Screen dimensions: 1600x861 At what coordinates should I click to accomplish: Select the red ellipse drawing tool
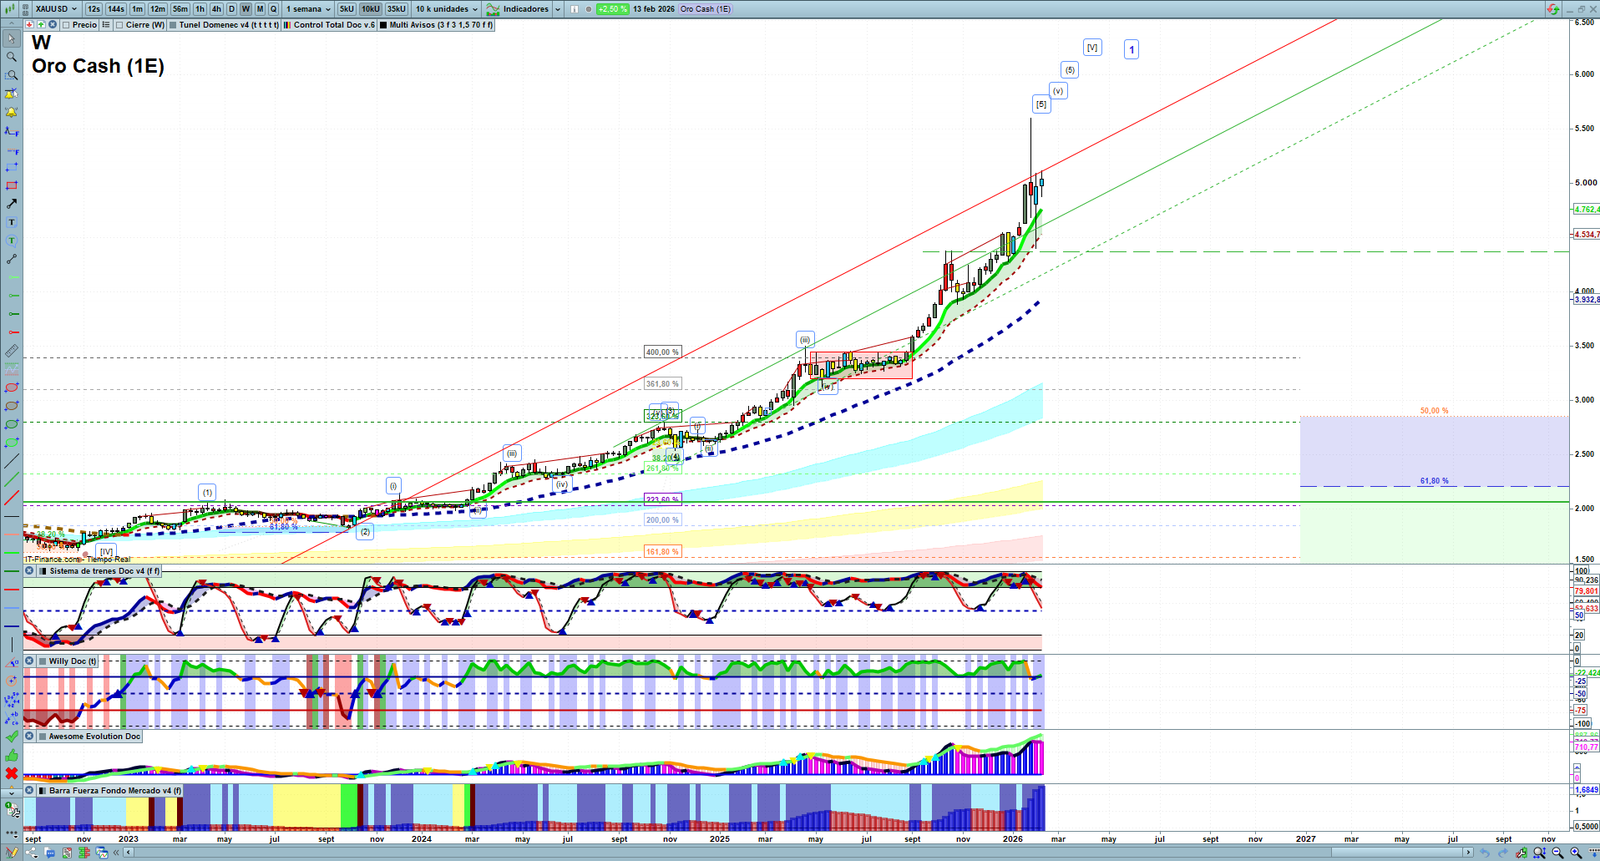[11, 388]
